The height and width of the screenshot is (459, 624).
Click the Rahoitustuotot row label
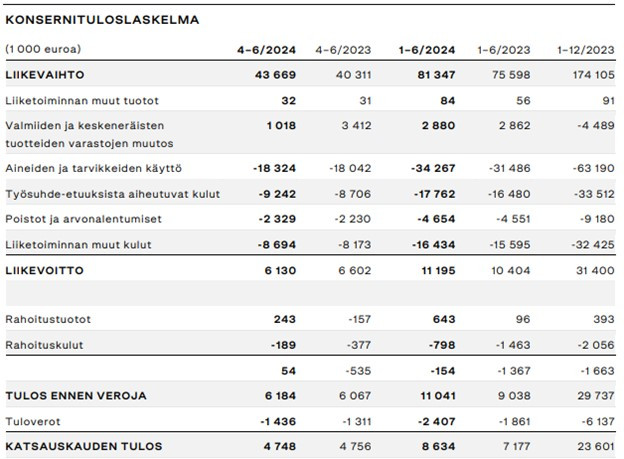(48, 319)
